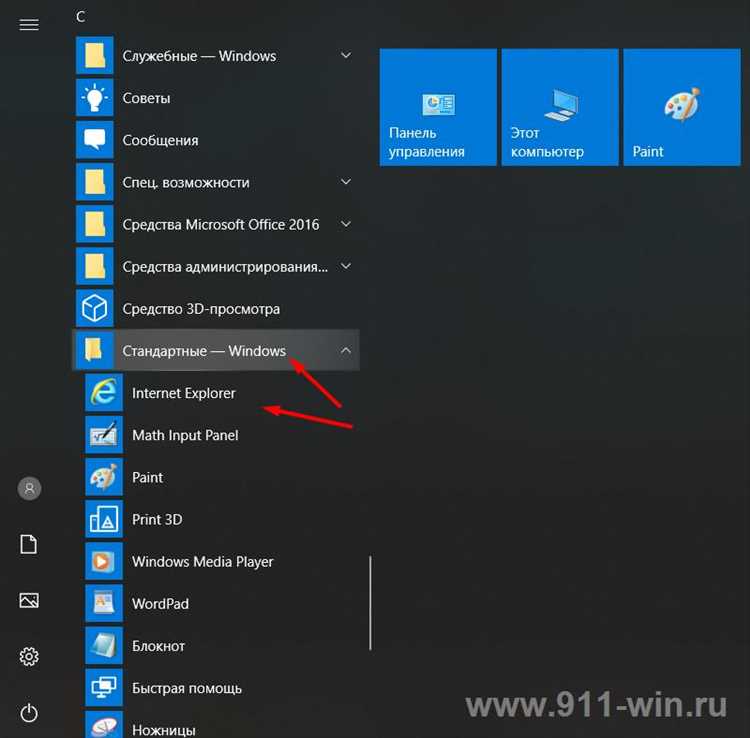This screenshot has width=750, height=738.
Task: Open the Этот компьютер tile
Action: 559,107
